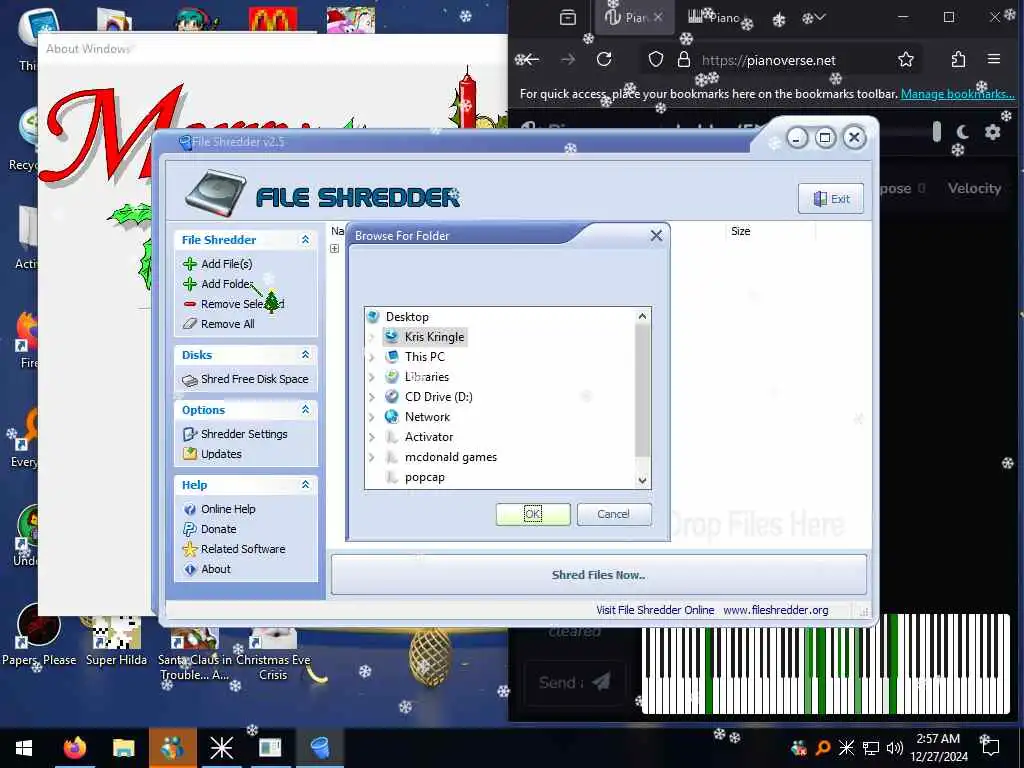Click the Related Software star icon
Screen dimensions: 1024x768
tap(190, 549)
